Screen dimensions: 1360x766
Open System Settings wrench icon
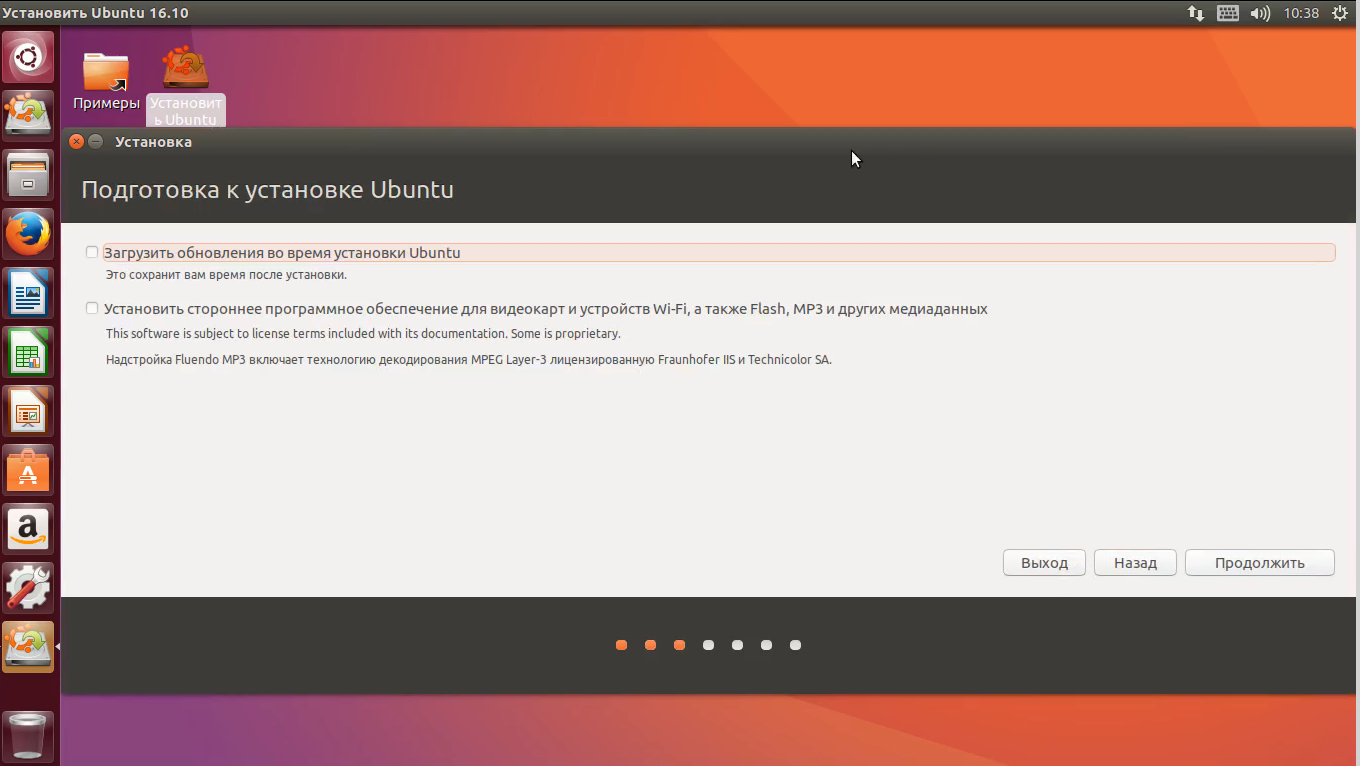(28, 588)
